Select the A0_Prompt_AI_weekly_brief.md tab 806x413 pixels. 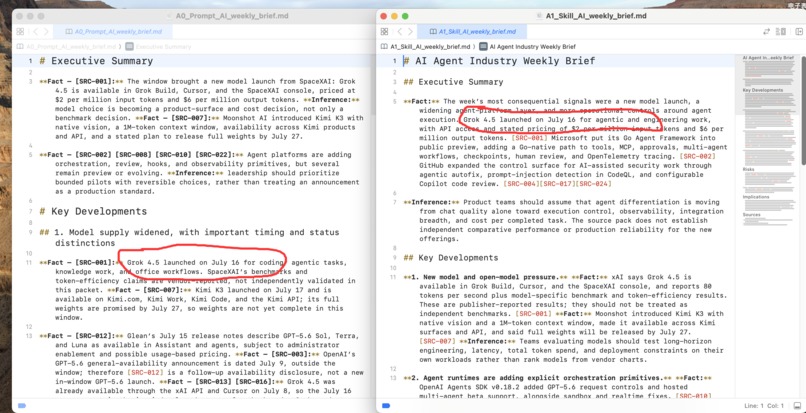[x=113, y=32]
